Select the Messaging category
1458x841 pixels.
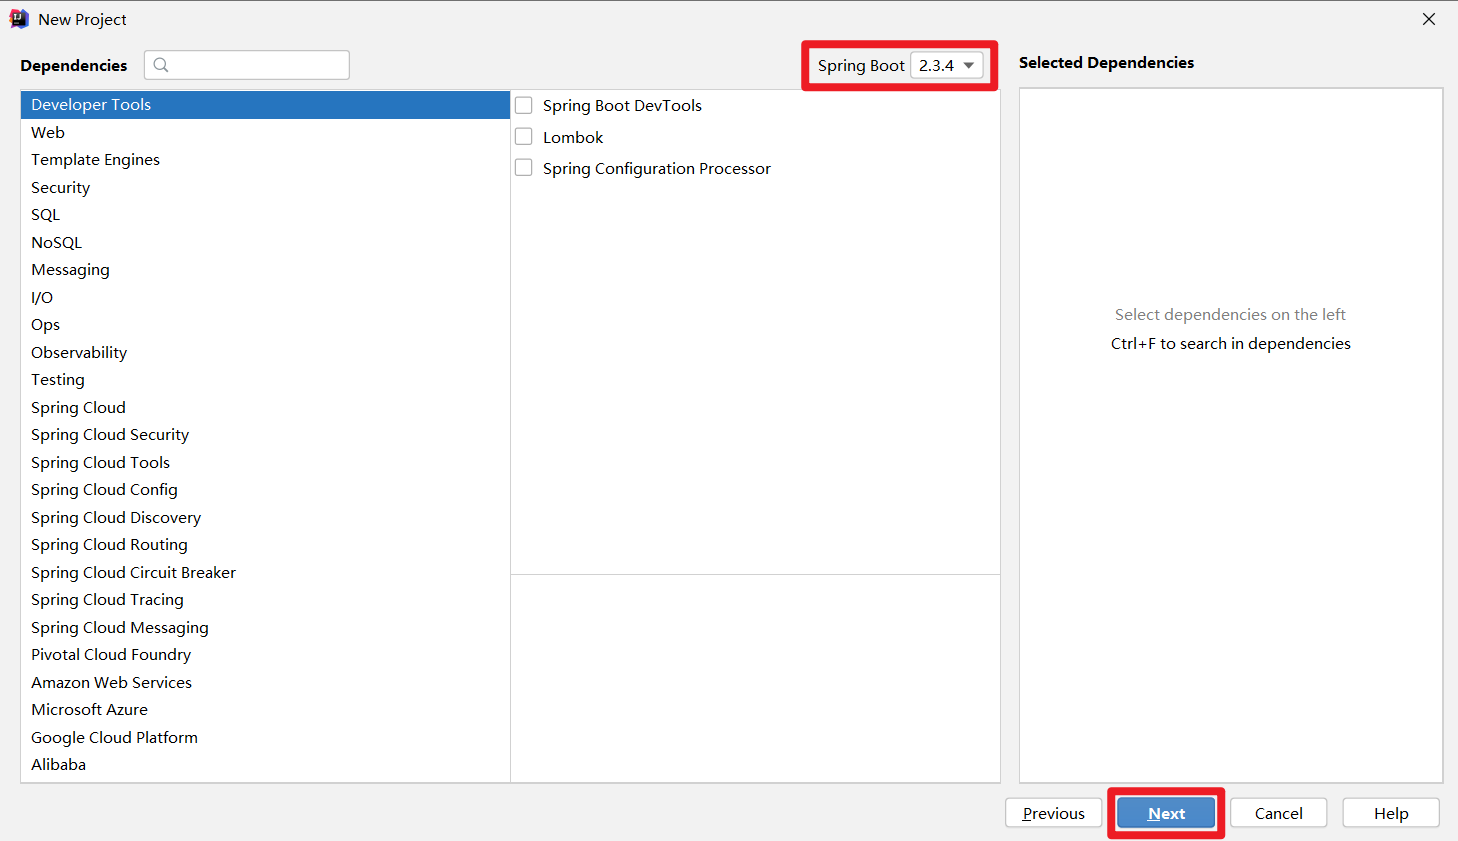[265, 270]
